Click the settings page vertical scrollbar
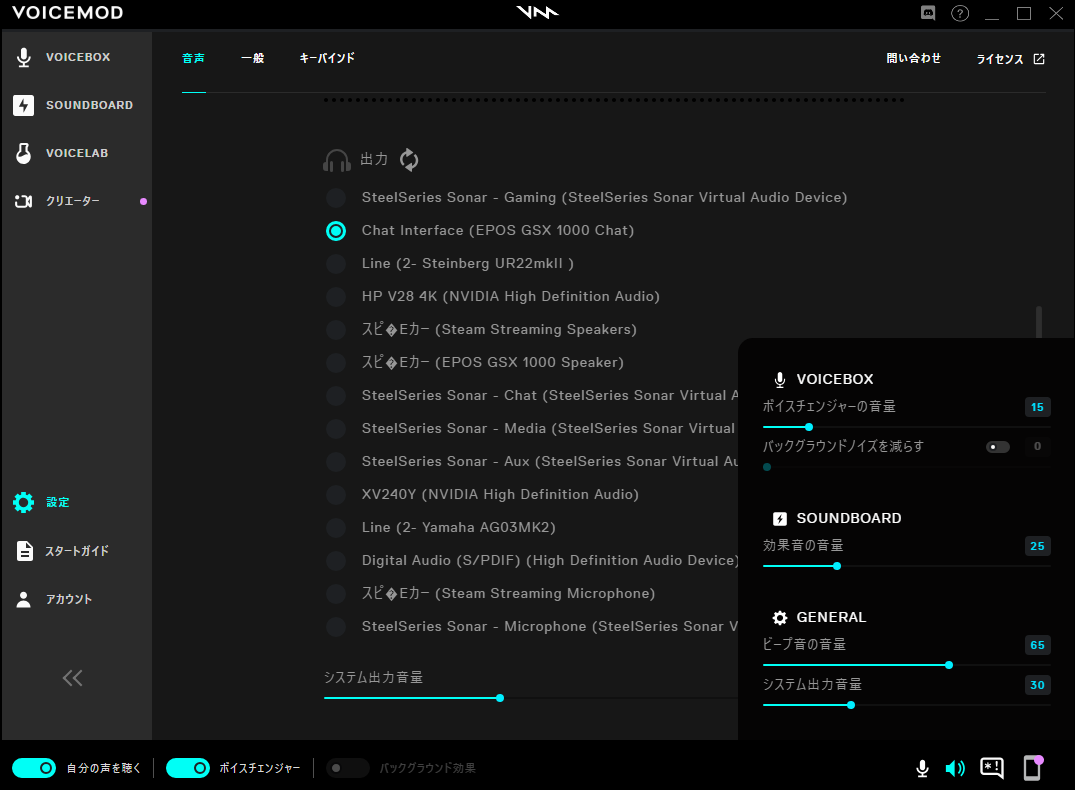Screen dimensions: 1075x790 pos(1039,322)
